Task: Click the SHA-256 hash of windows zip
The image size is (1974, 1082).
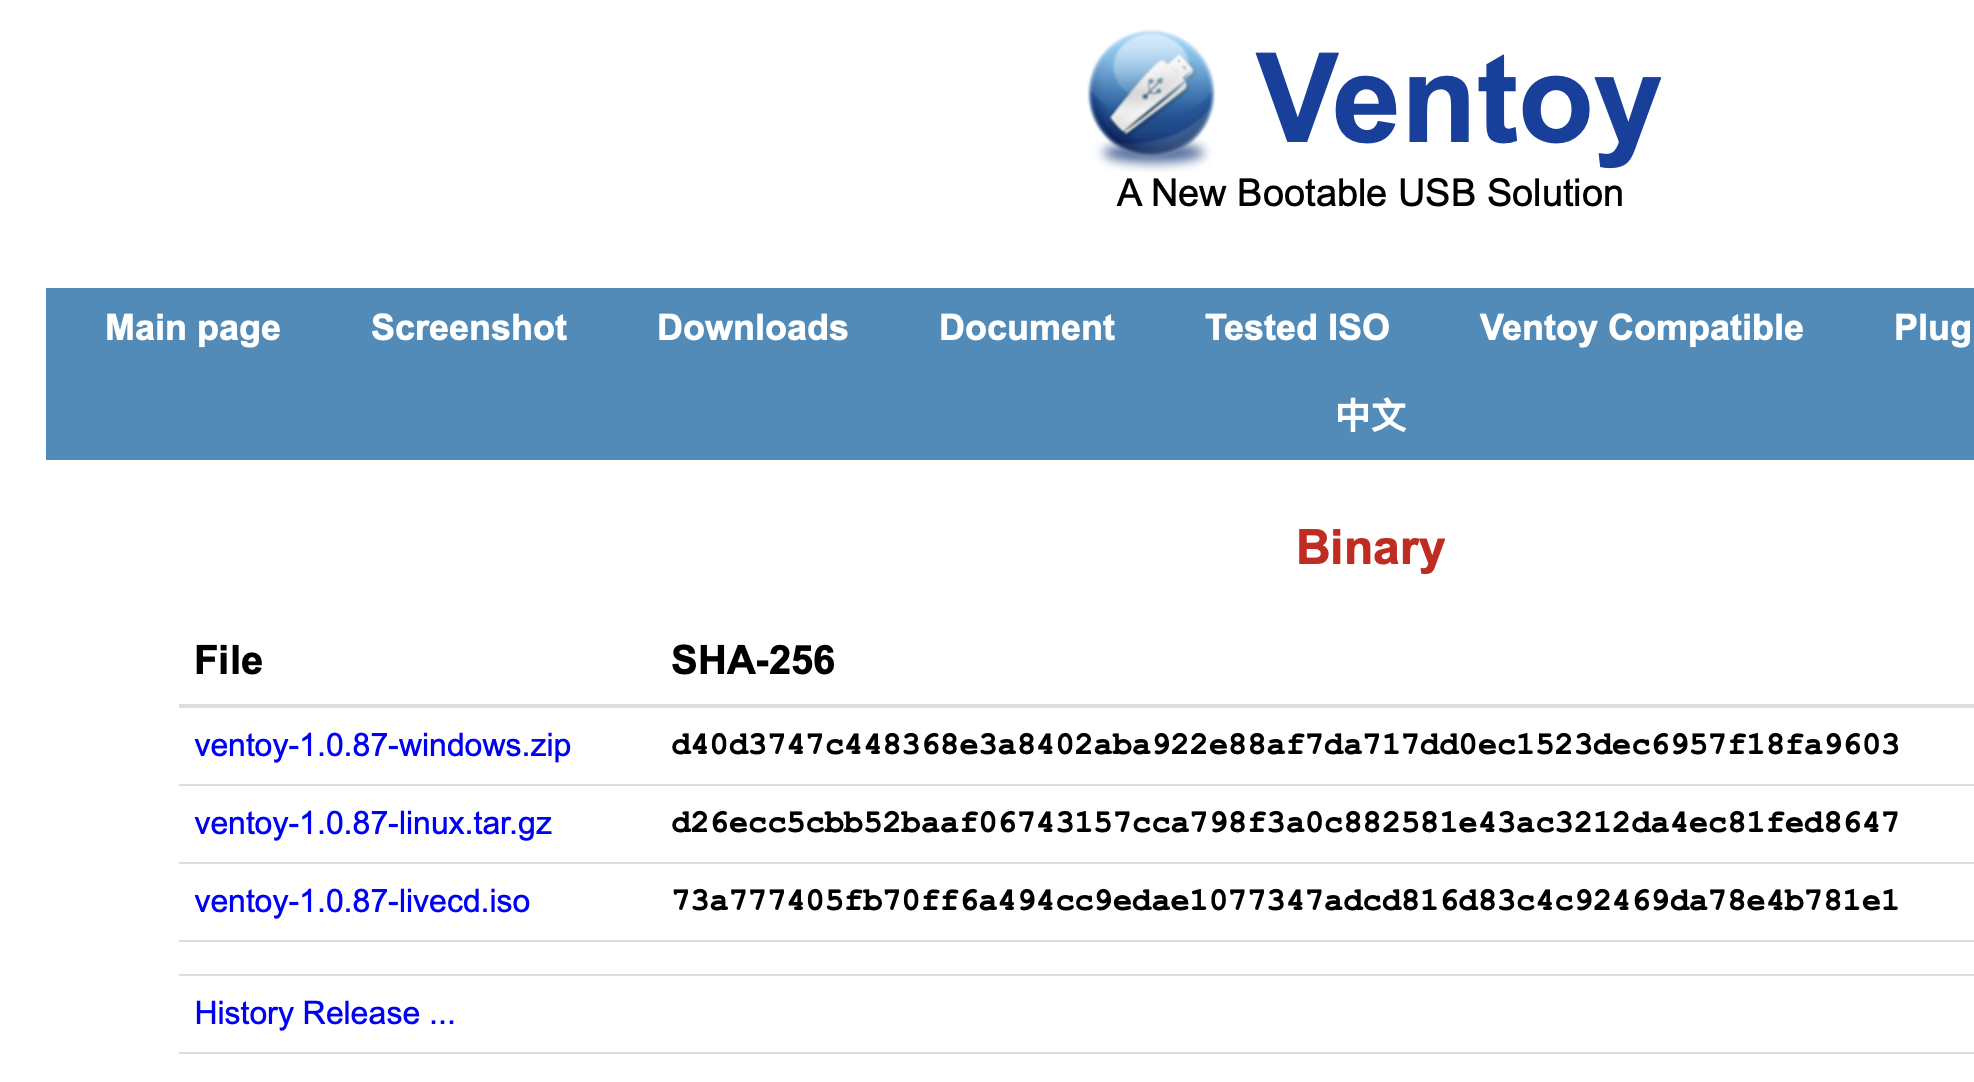Action: click(1285, 745)
